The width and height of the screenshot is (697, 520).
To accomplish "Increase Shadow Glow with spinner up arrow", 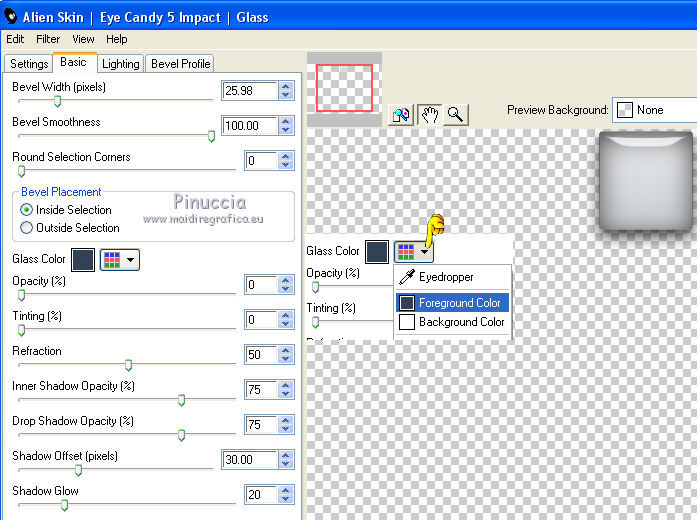I will pos(286,490).
